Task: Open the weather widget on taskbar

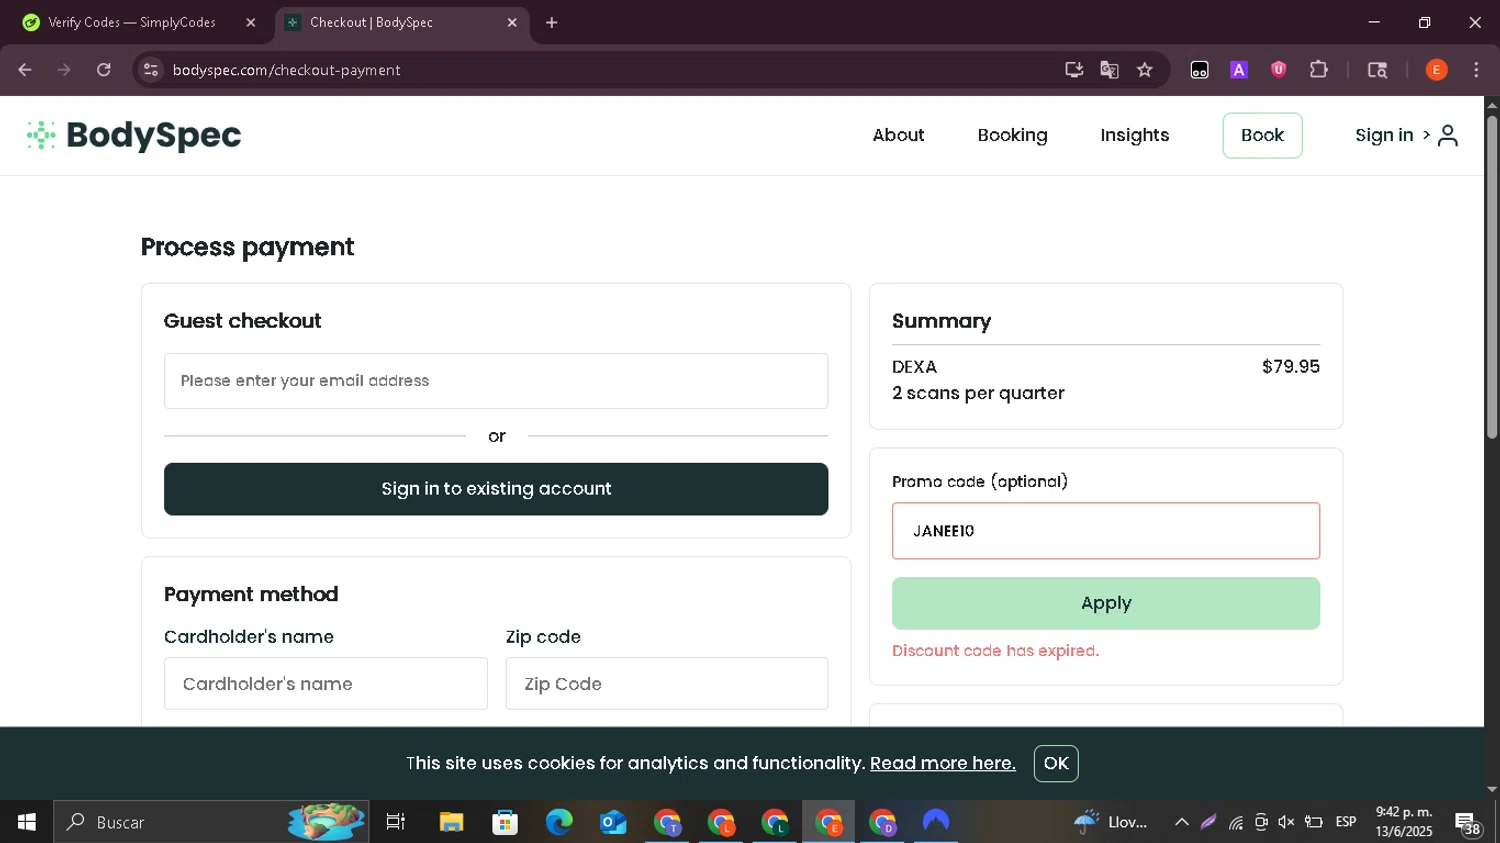Action: pyautogui.click(x=1110, y=822)
